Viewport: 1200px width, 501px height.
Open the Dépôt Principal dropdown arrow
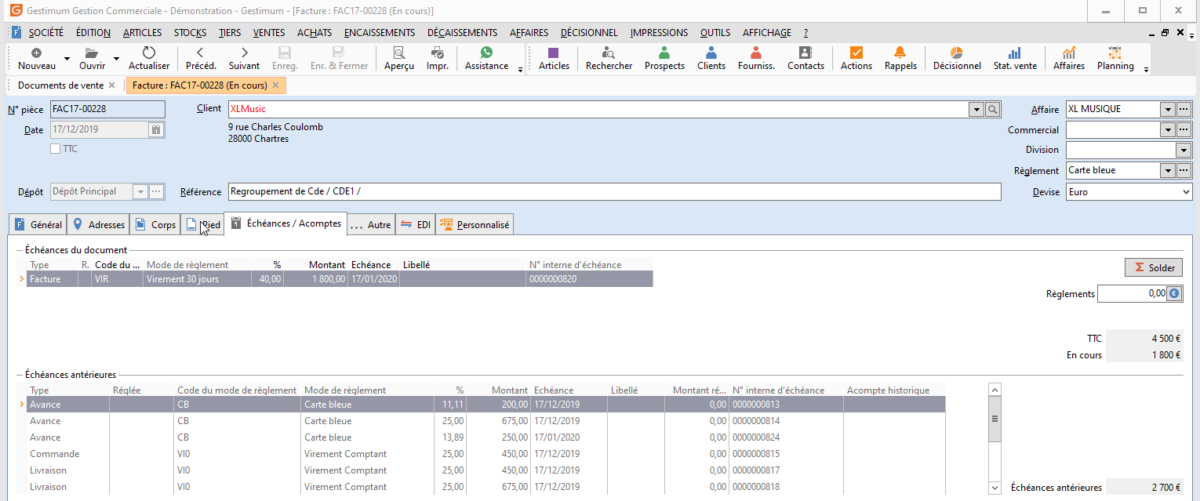click(139, 191)
